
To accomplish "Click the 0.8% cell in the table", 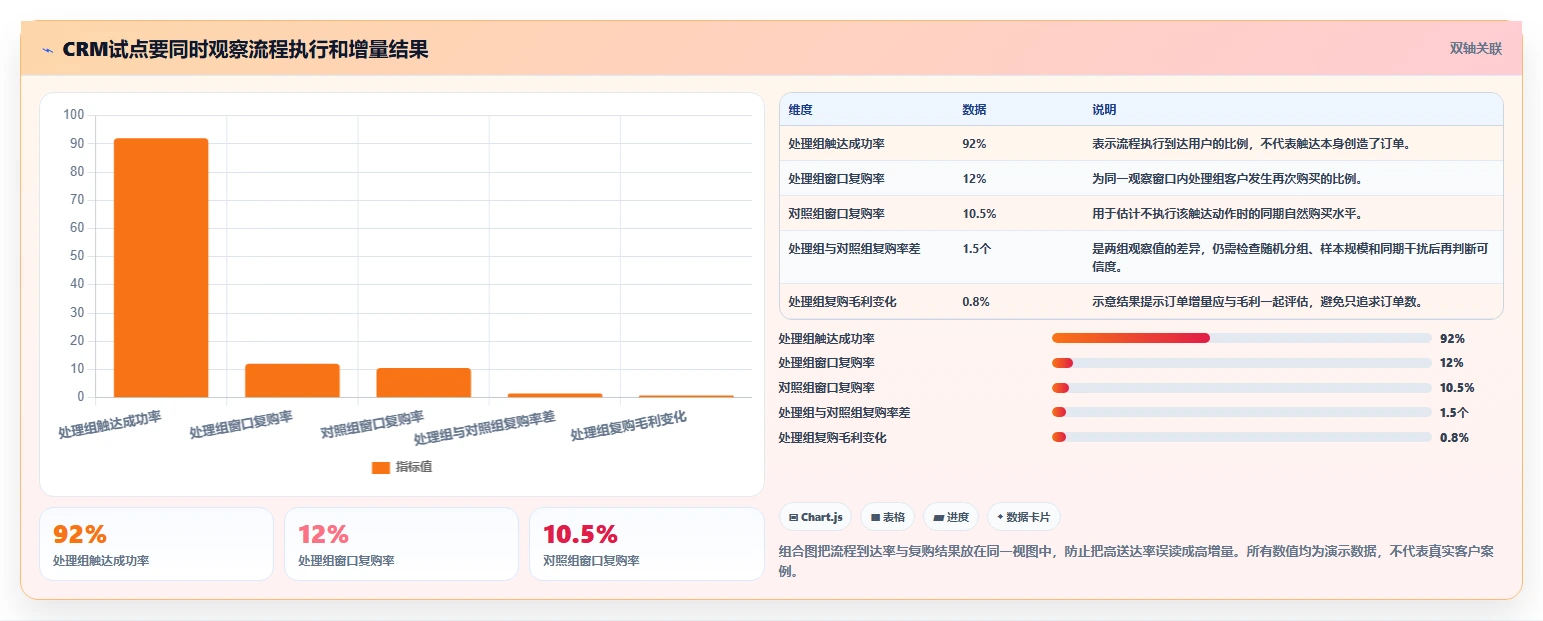I will click(x=976, y=301).
